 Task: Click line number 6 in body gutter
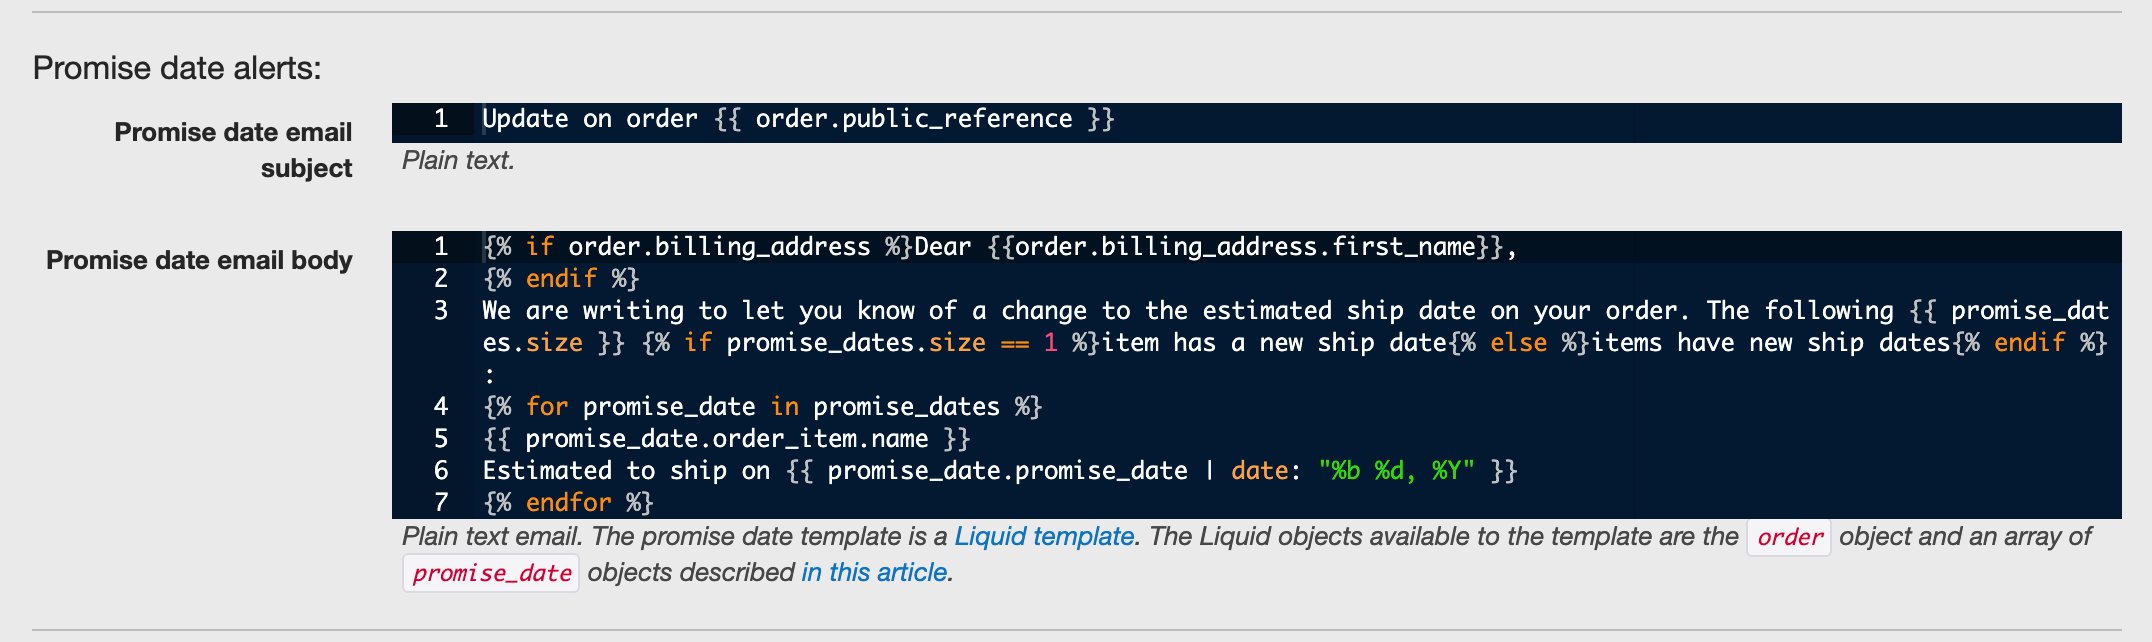coord(441,471)
